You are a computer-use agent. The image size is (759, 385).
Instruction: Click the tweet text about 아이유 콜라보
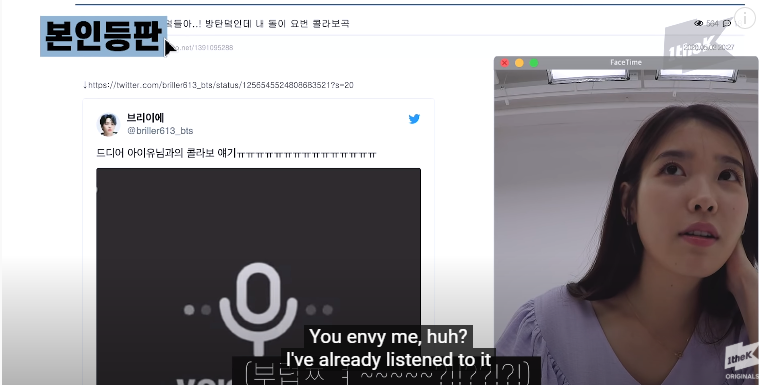click(236, 154)
